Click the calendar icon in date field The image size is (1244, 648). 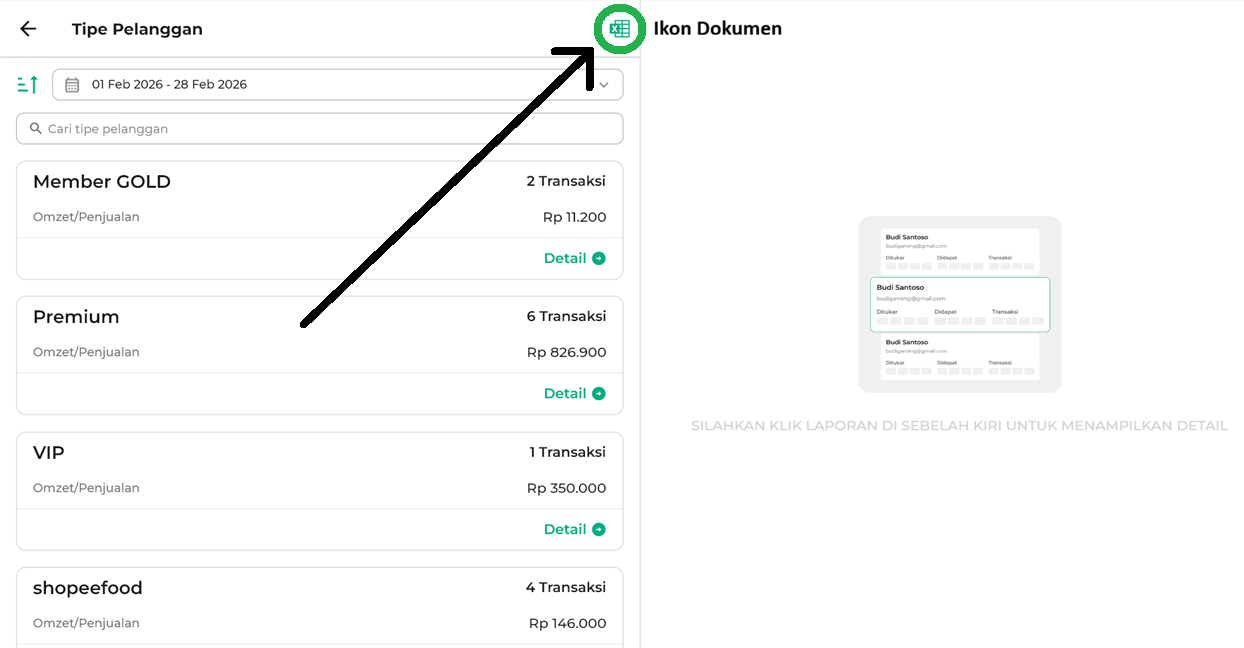point(72,85)
